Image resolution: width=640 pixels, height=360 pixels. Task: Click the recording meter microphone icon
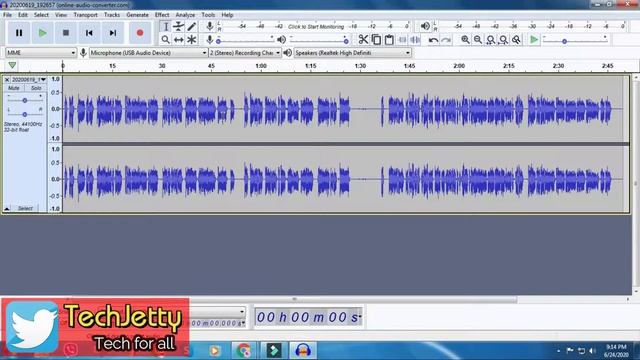209,26
